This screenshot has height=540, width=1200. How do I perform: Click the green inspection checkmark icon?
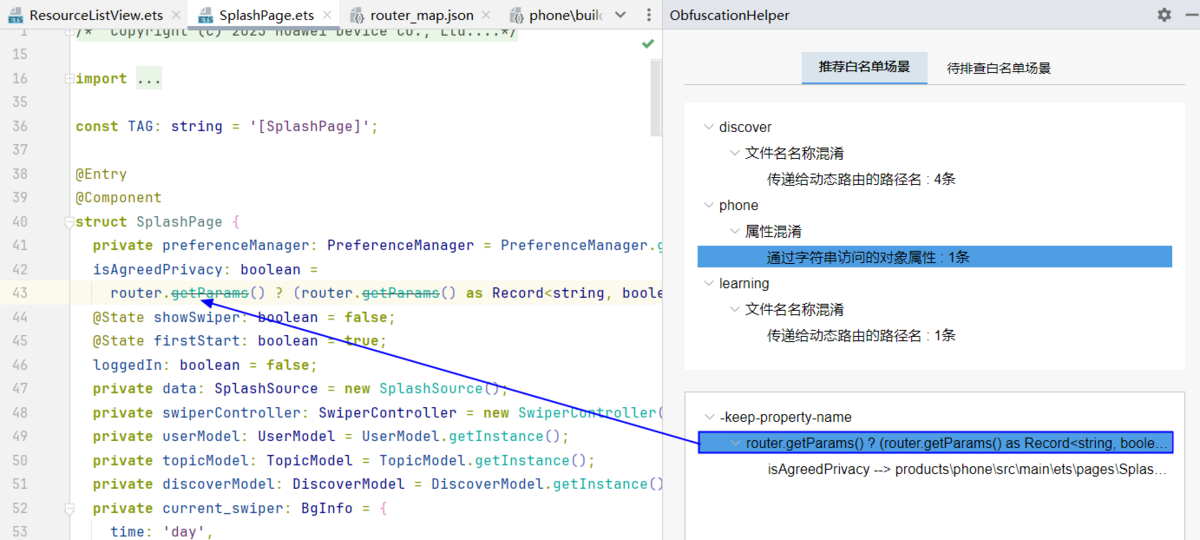pyautogui.click(x=648, y=44)
